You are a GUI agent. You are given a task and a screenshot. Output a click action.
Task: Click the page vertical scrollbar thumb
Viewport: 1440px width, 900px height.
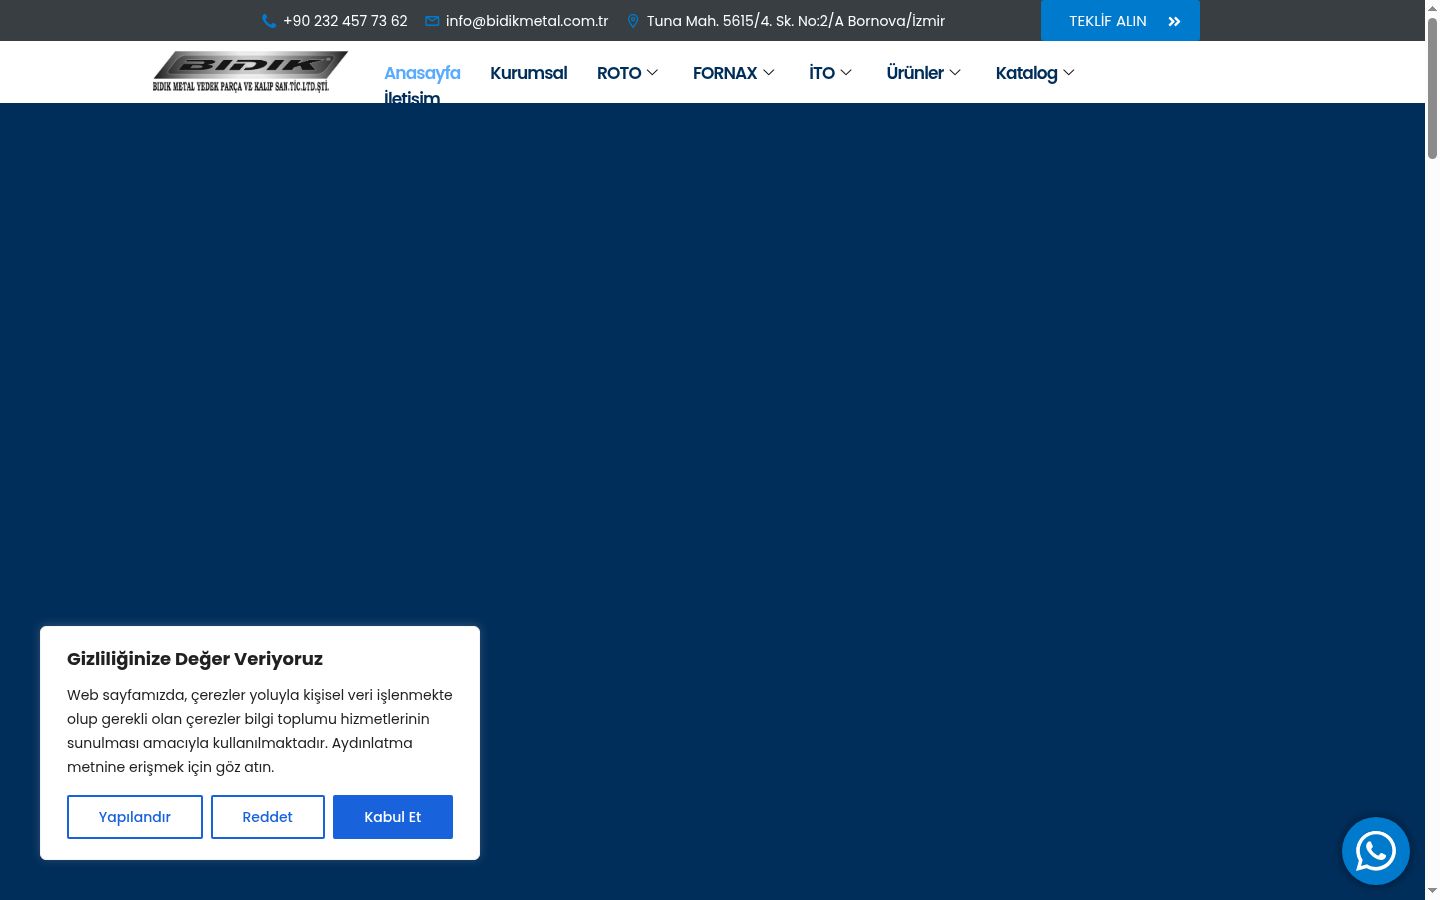[x=1432, y=88]
